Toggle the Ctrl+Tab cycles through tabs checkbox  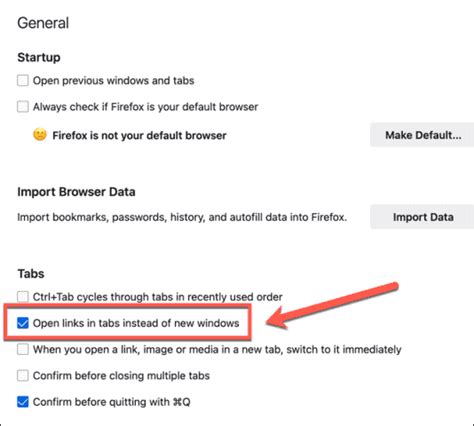(23, 296)
